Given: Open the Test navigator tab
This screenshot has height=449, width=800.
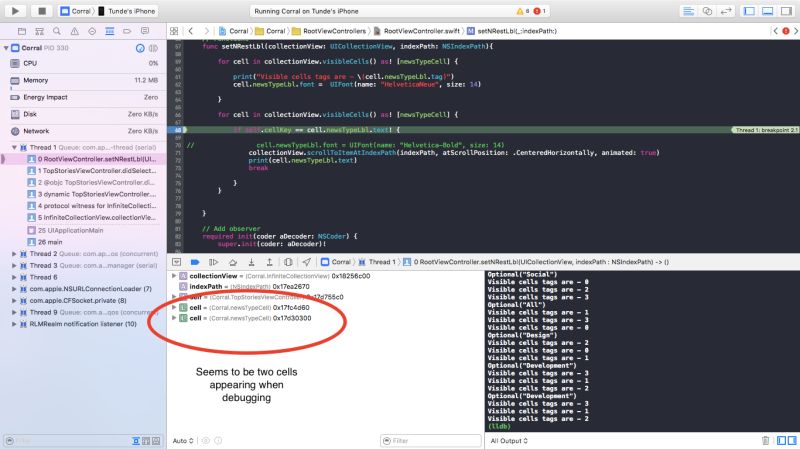Looking at the screenshot, I should click(x=92, y=31).
